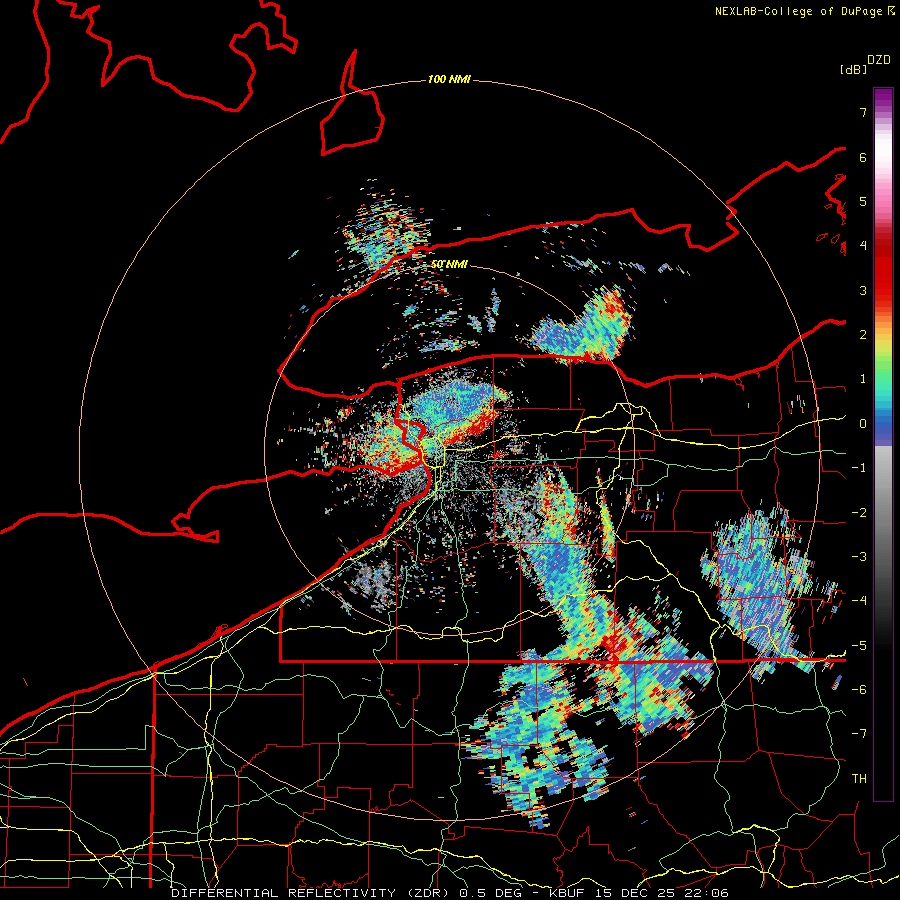Click the -5 dB value on color scale
Image resolution: width=900 pixels, height=900 pixels.
click(859, 645)
